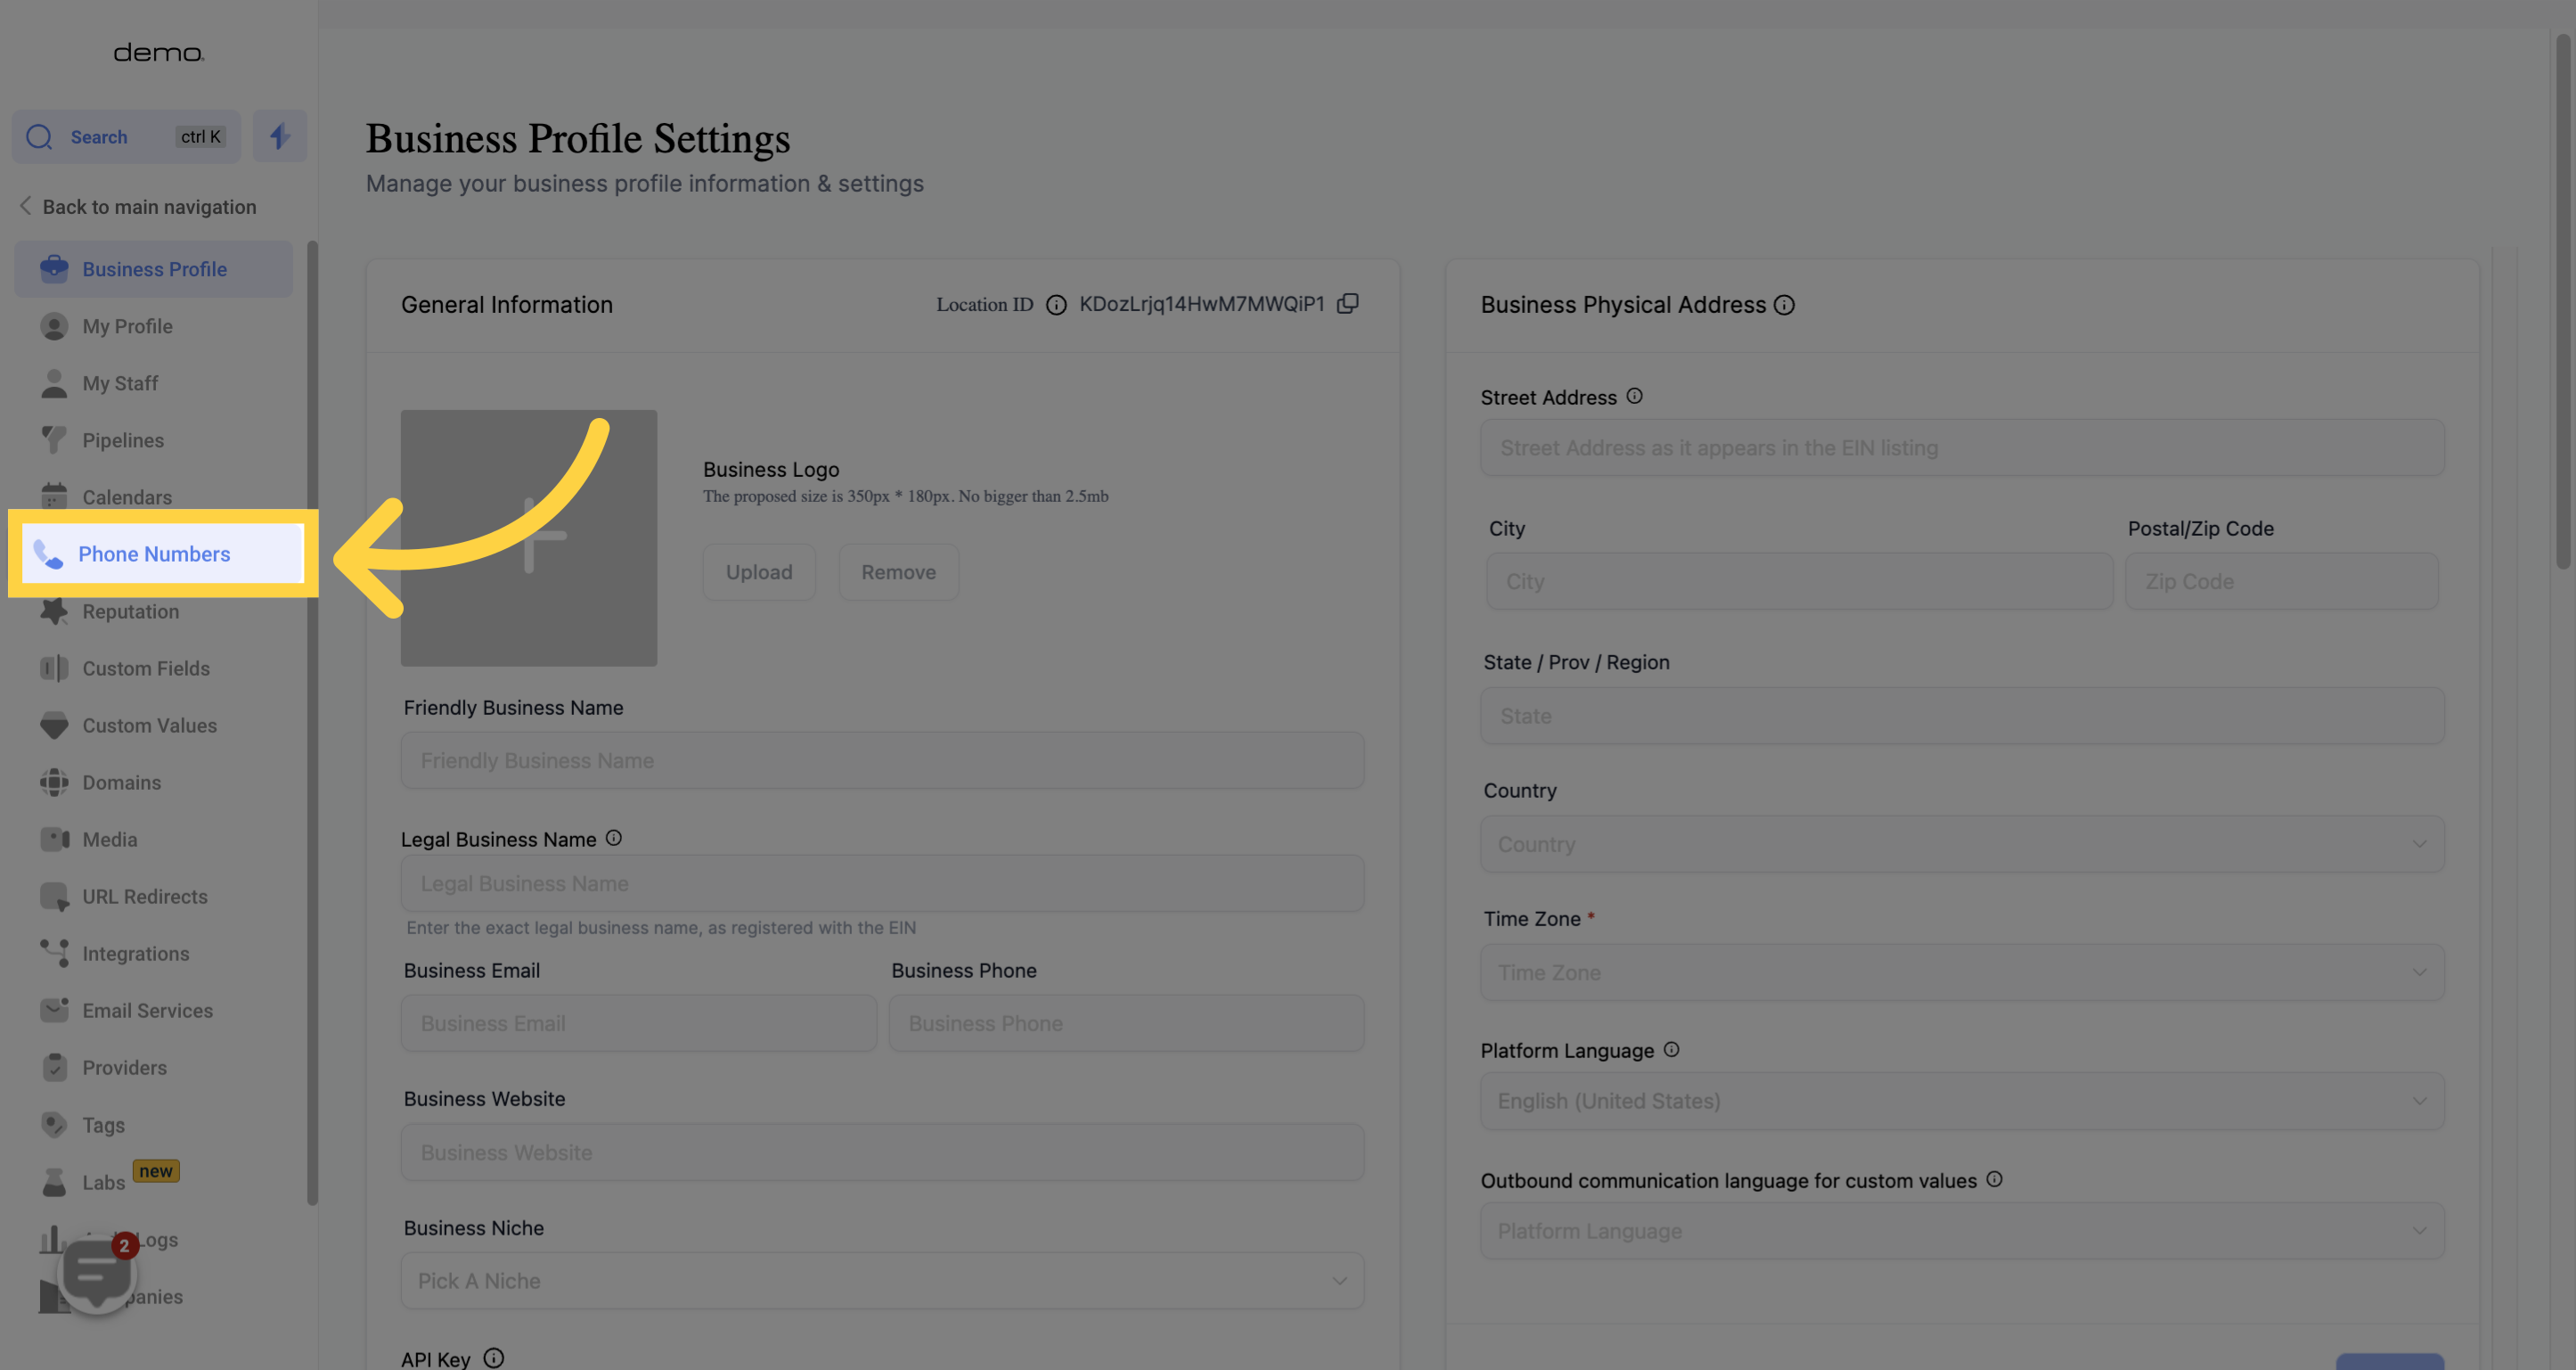Image resolution: width=2576 pixels, height=1370 pixels.
Task: Click the Friendly Business Name field
Action: [882, 760]
